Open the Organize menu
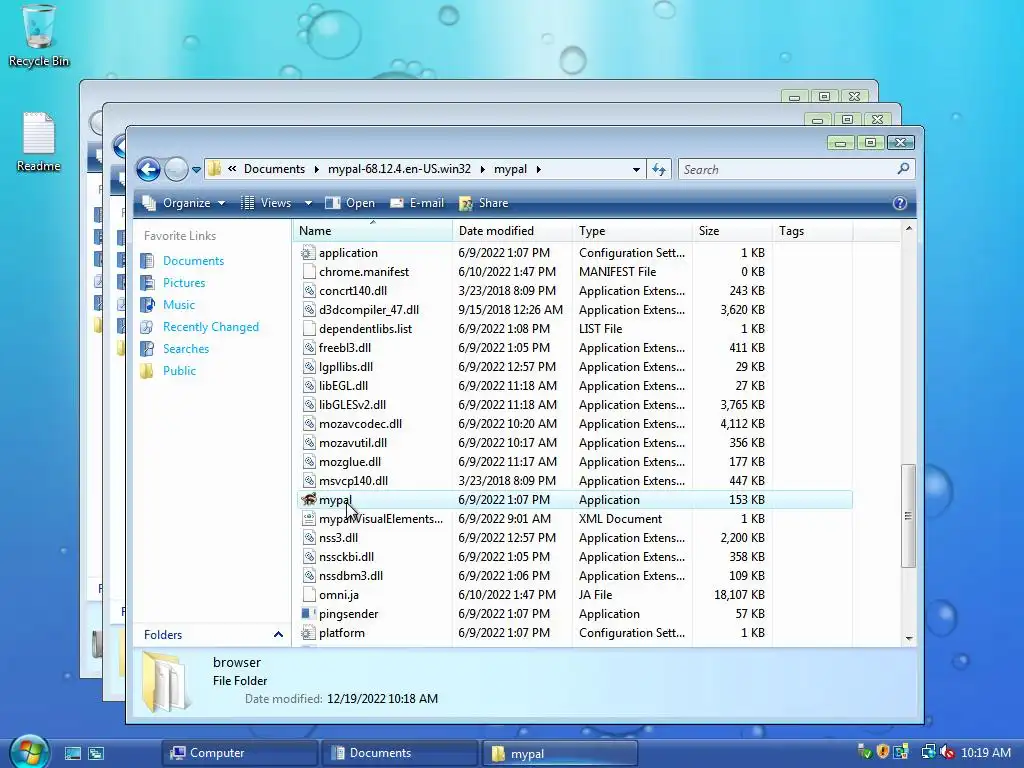This screenshot has height=768, width=1024. (184, 203)
